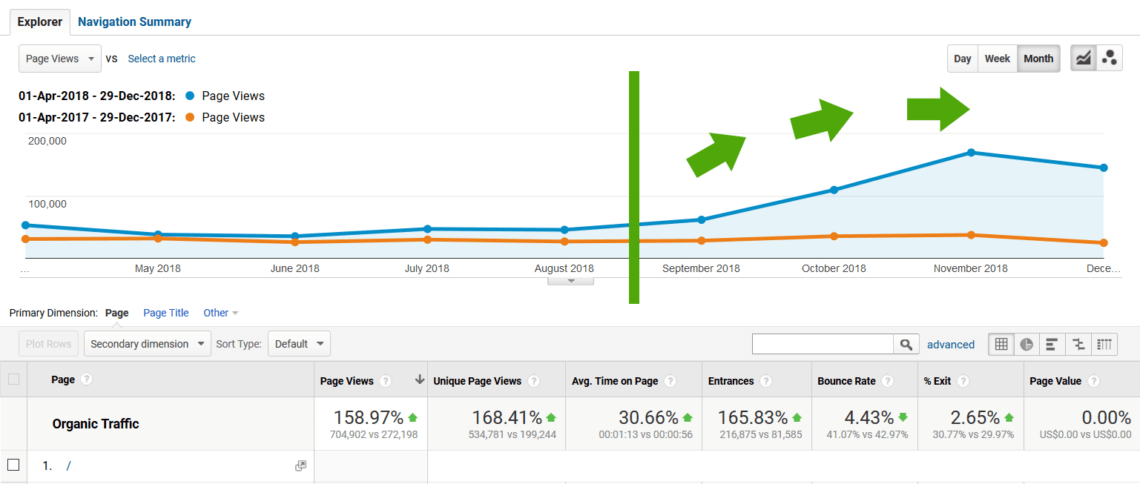1140x484 pixels.
Task: Click the search magnifier button
Action: coord(905,344)
